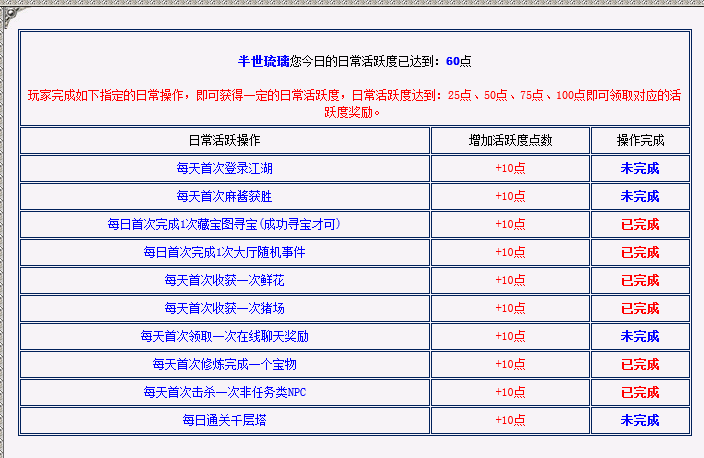Open 每日首次完成1次藏宝图寻宝 link
Screen dimensions: 704x458
tap(224, 224)
